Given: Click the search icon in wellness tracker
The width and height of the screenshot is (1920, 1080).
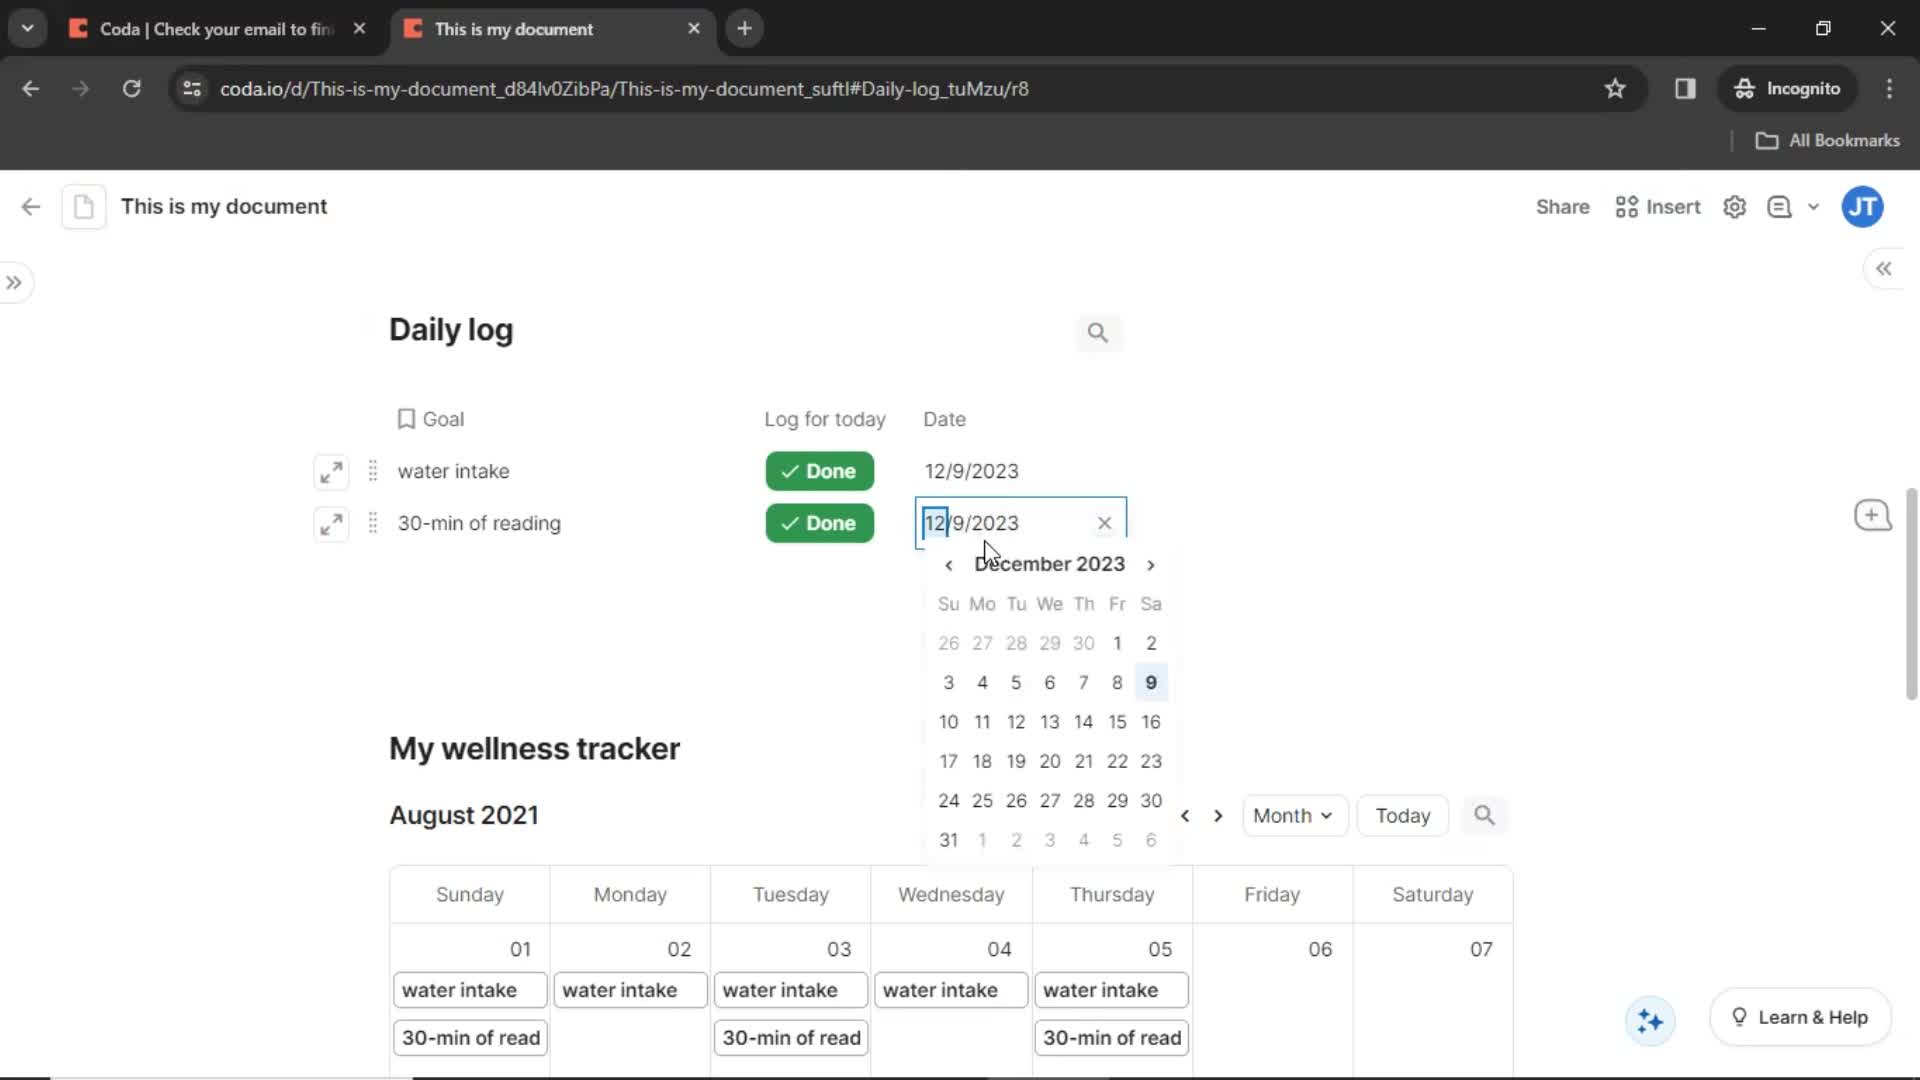Looking at the screenshot, I should 1485,815.
